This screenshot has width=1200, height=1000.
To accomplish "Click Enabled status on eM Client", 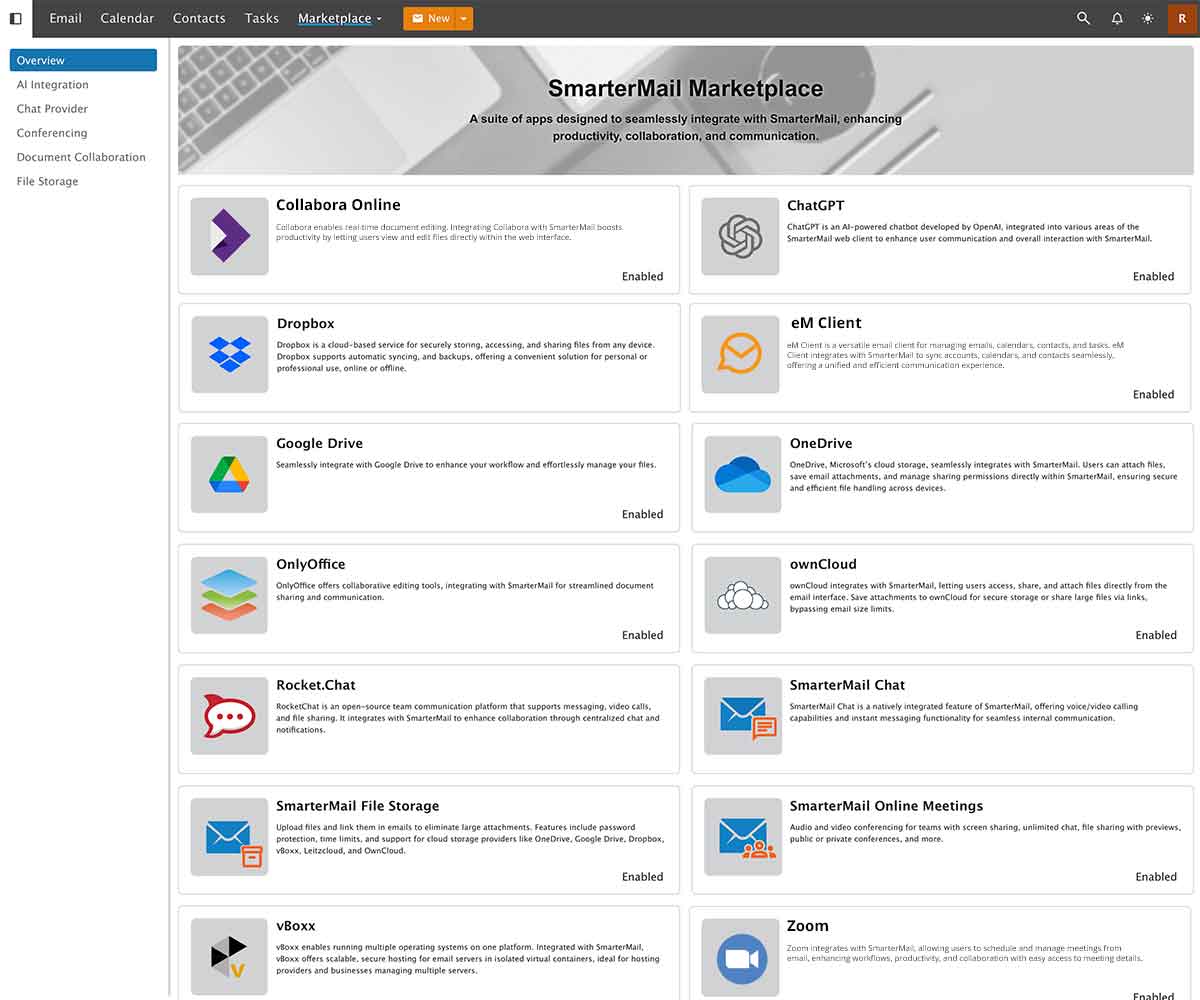I will click(1154, 394).
